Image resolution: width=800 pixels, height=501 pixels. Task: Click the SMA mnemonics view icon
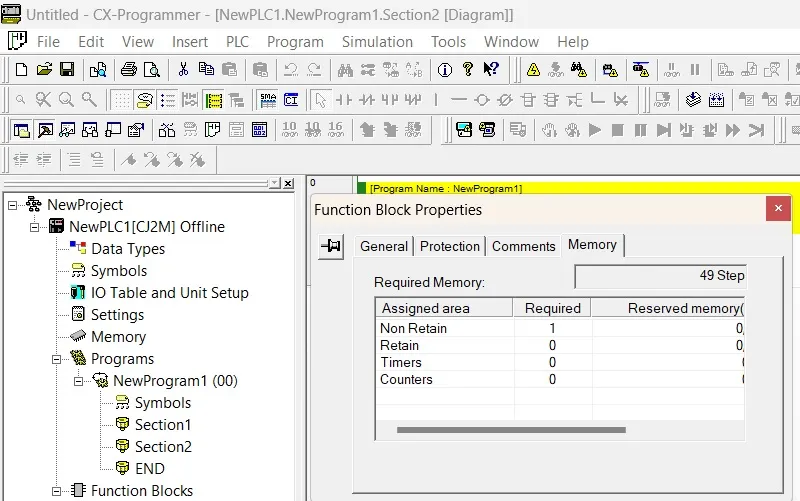[268, 100]
